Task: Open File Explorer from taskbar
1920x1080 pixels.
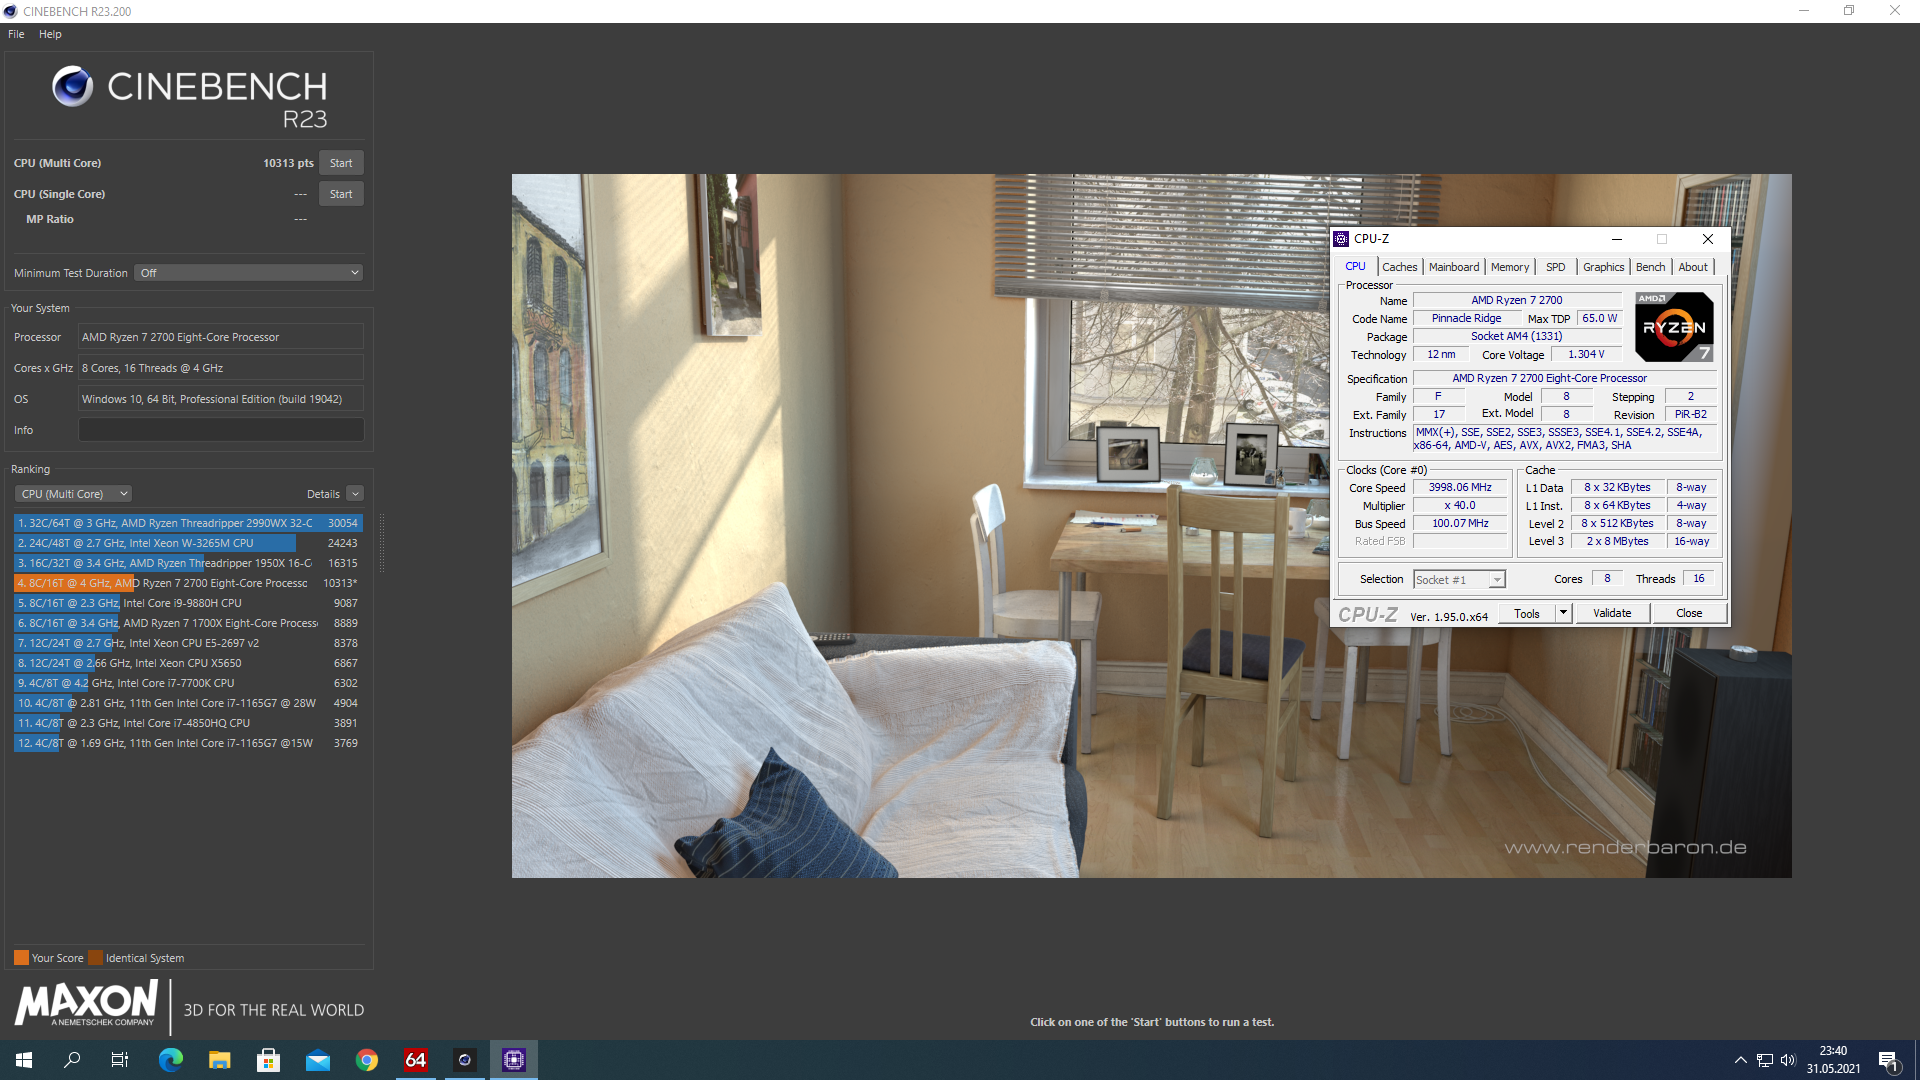Action: (220, 1060)
